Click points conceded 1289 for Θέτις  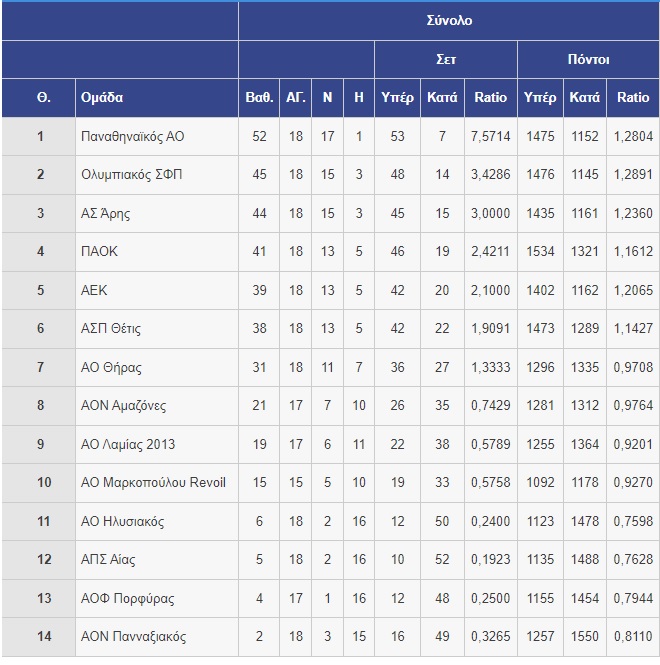pyautogui.click(x=584, y=328)
